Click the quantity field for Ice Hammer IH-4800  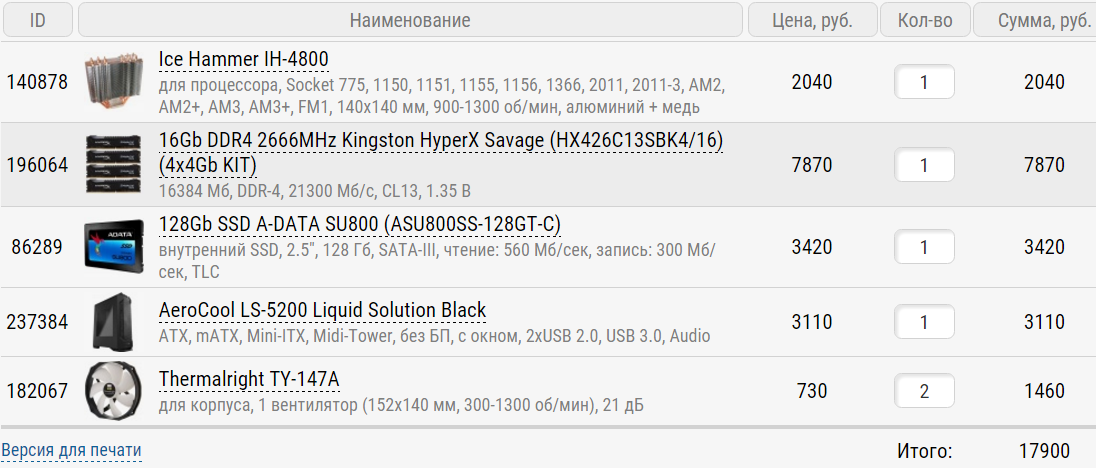[x=924, y=82]
